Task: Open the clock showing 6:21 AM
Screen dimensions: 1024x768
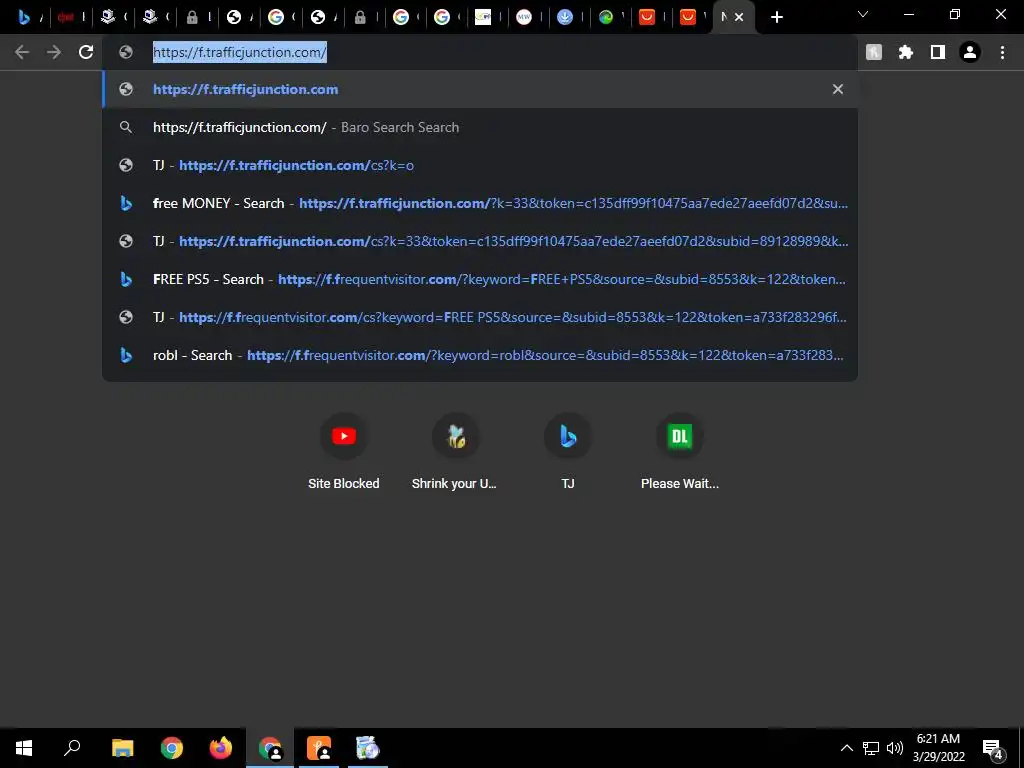Action: 938,748
